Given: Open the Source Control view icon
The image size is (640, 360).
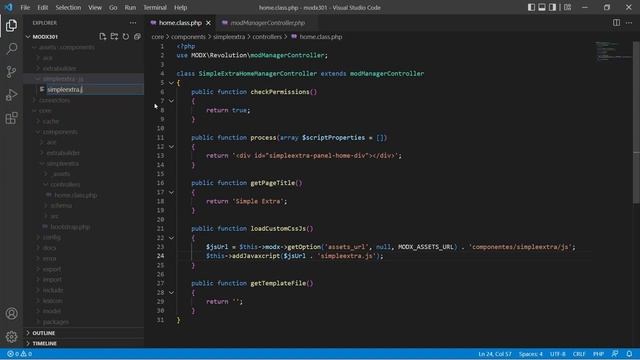Looking at the screenshot, I should pos(11,72).
